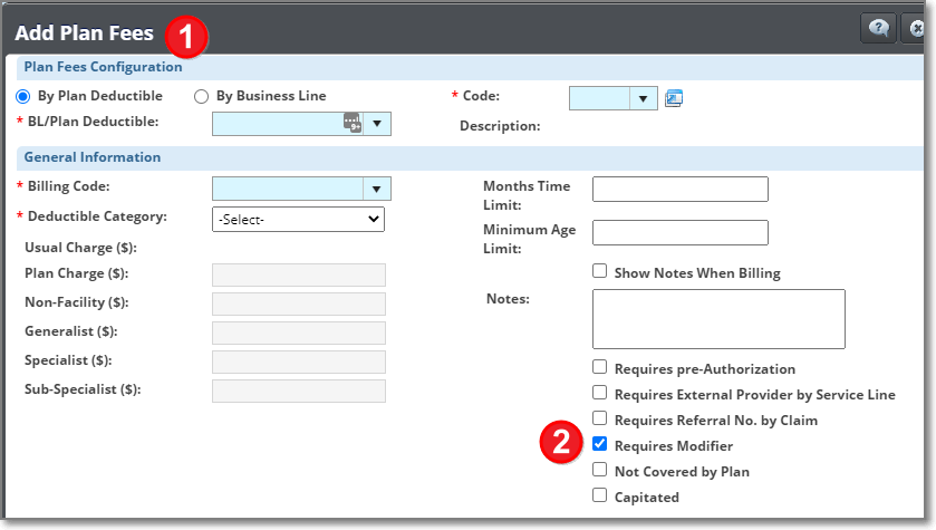Open the help icon in title bar
The image size is (936, 530).
(x=877, y=29)
